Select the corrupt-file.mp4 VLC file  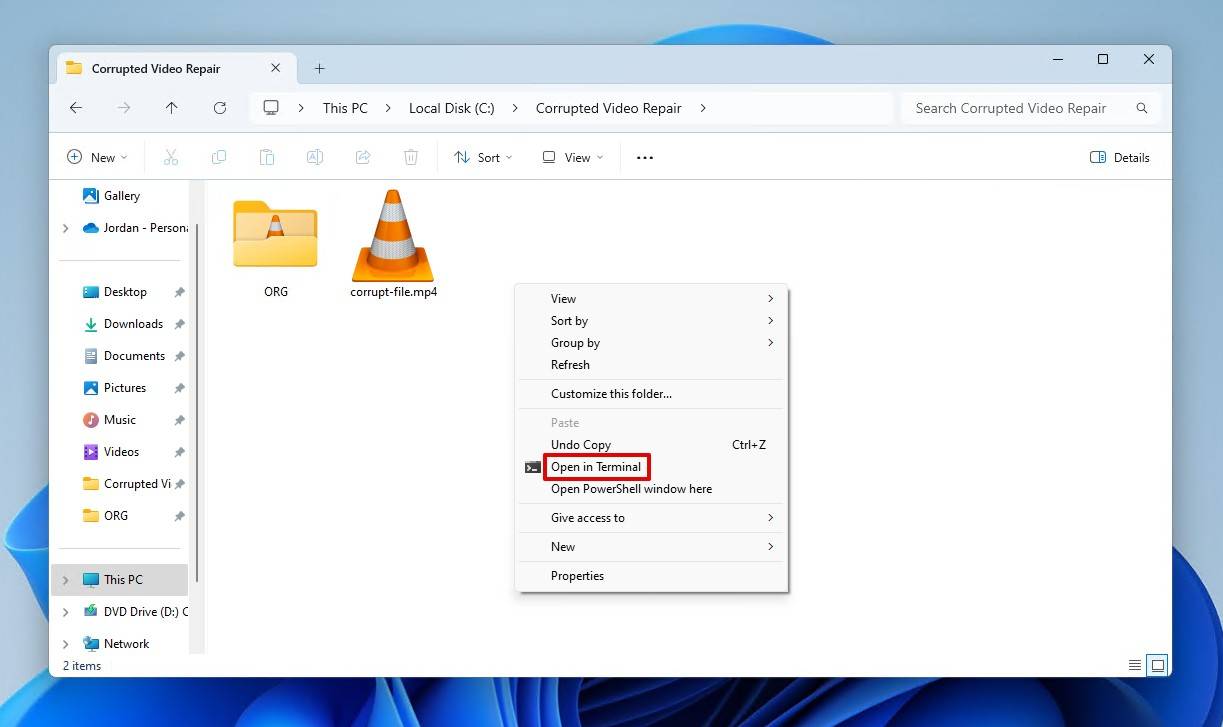point(393,243)
